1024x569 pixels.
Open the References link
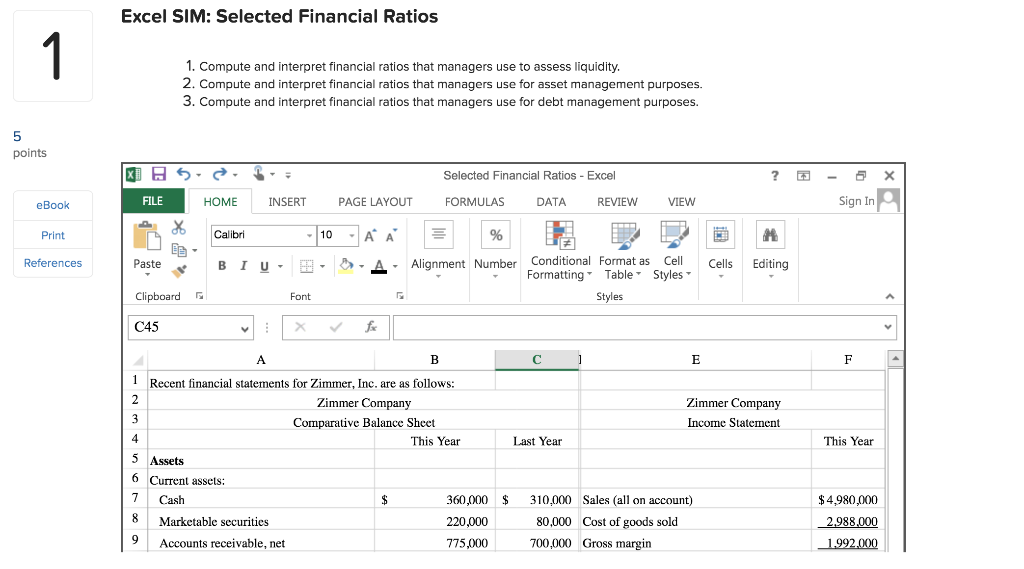[x=53, y=263]
